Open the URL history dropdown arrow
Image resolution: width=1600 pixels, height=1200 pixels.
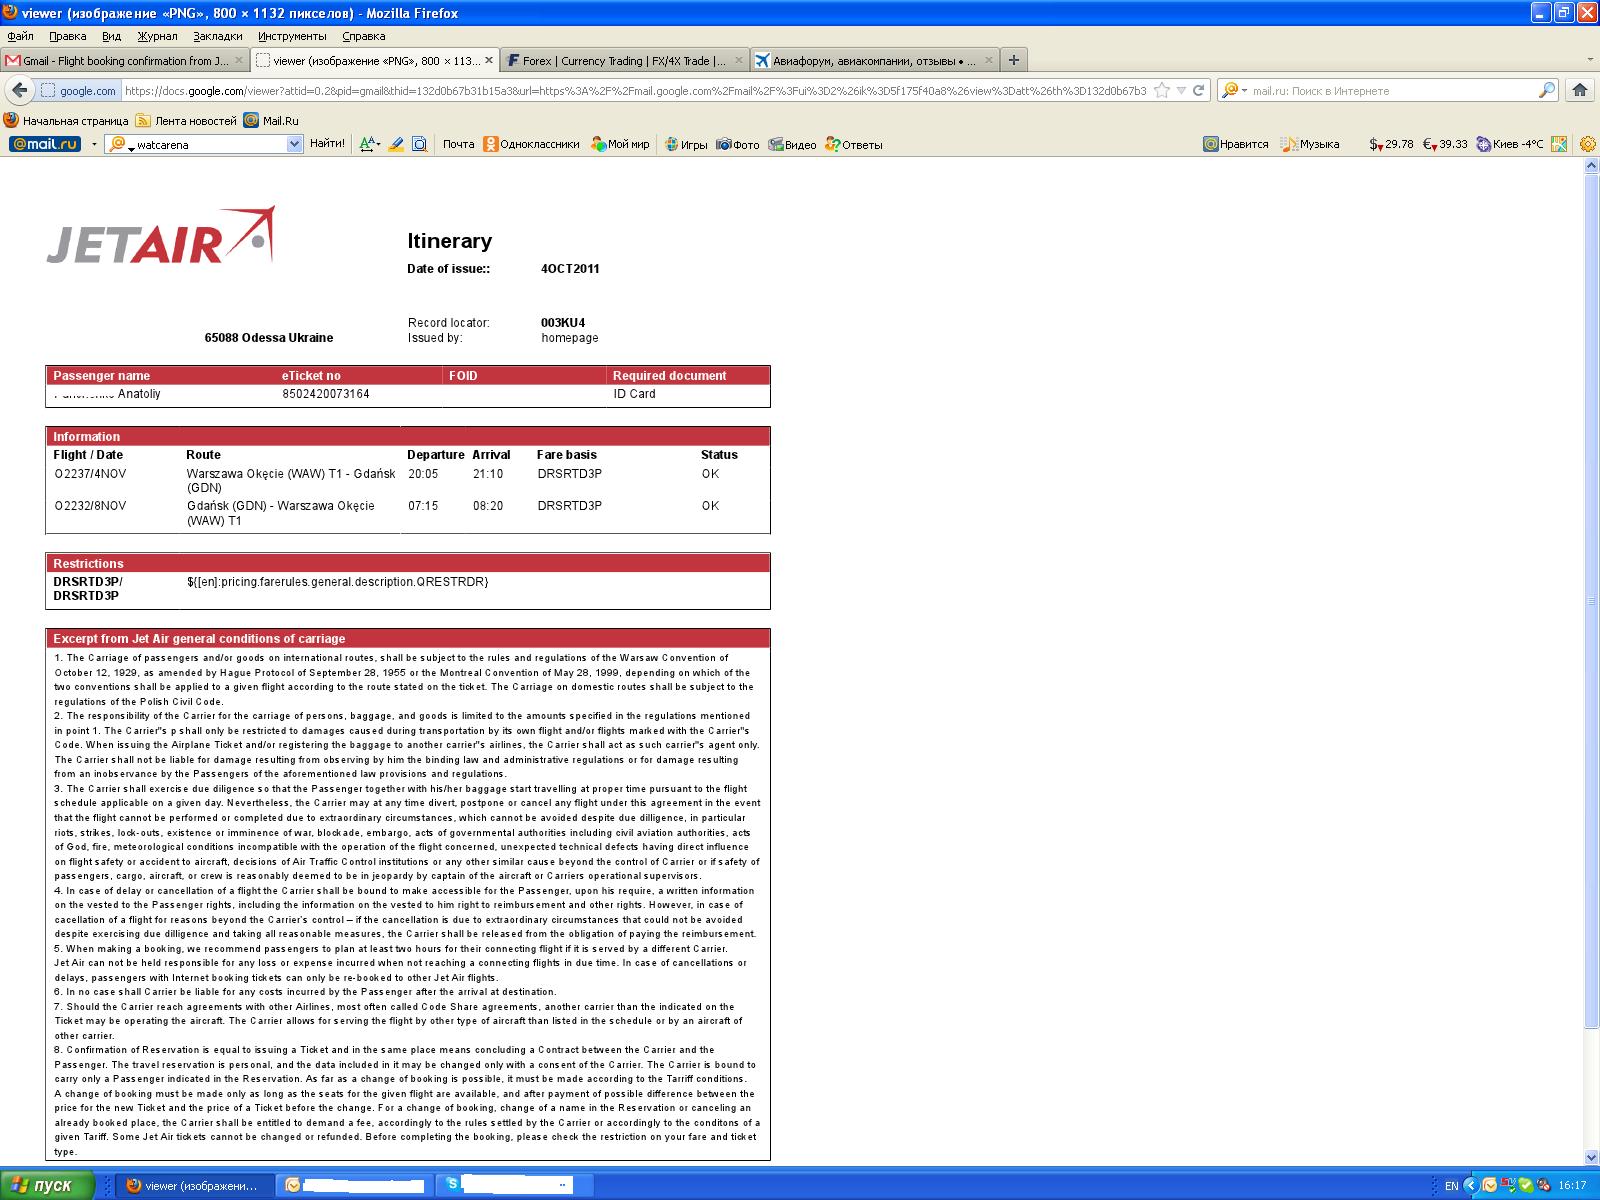coord(1181,90)
